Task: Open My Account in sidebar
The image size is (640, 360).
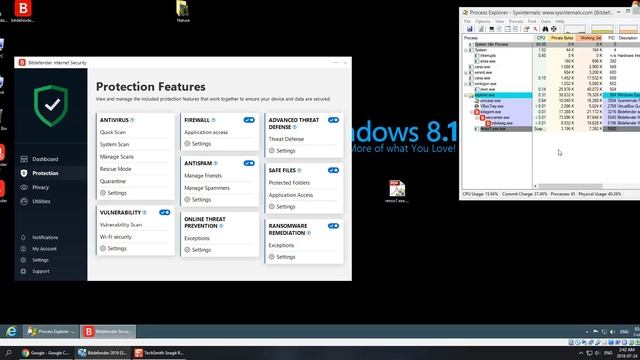Action: 44,249
